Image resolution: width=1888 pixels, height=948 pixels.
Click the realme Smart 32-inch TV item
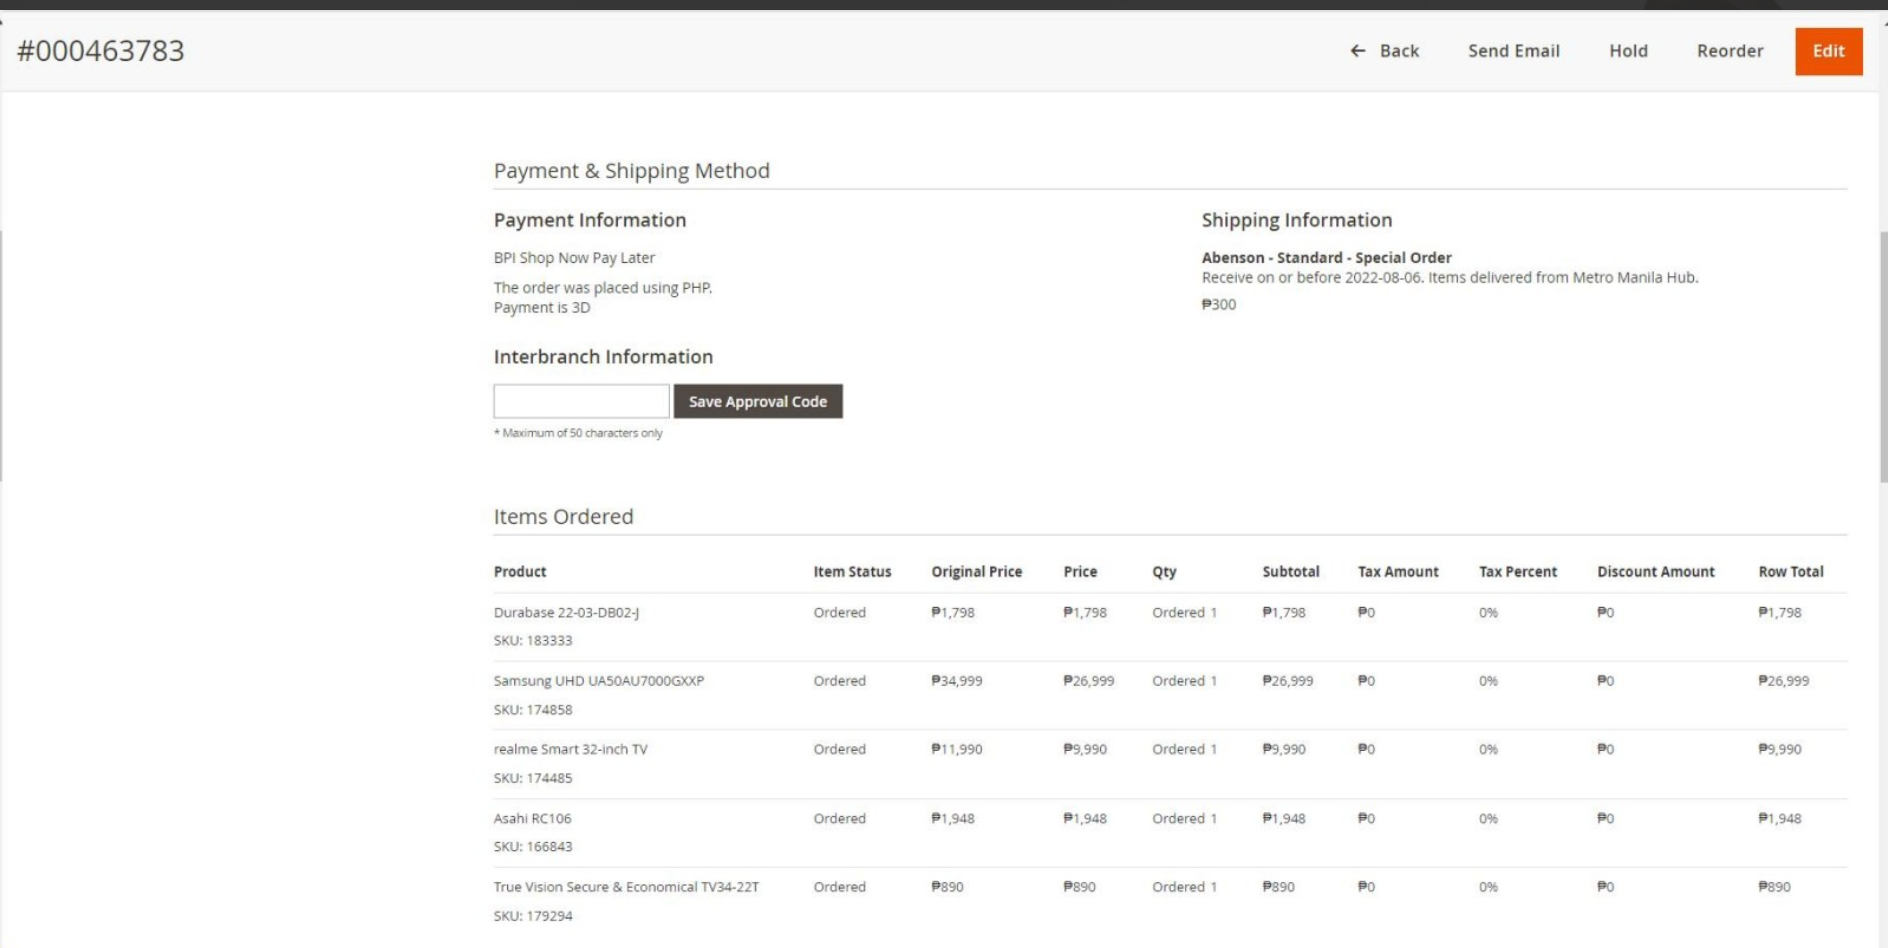click(570, 749)
